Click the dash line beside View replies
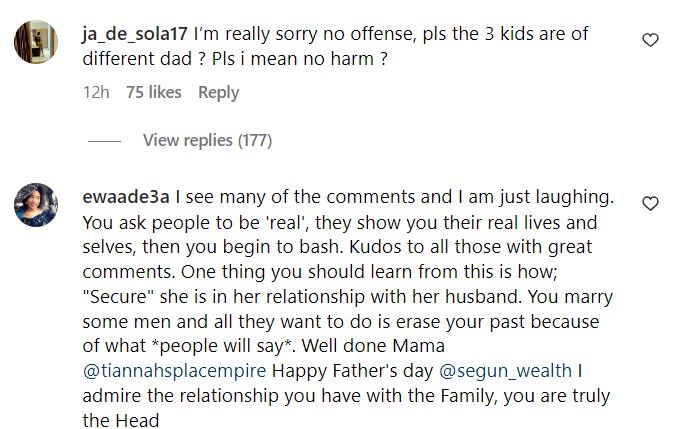This screenshot has width=677, height=429. (x=103, y=141)
